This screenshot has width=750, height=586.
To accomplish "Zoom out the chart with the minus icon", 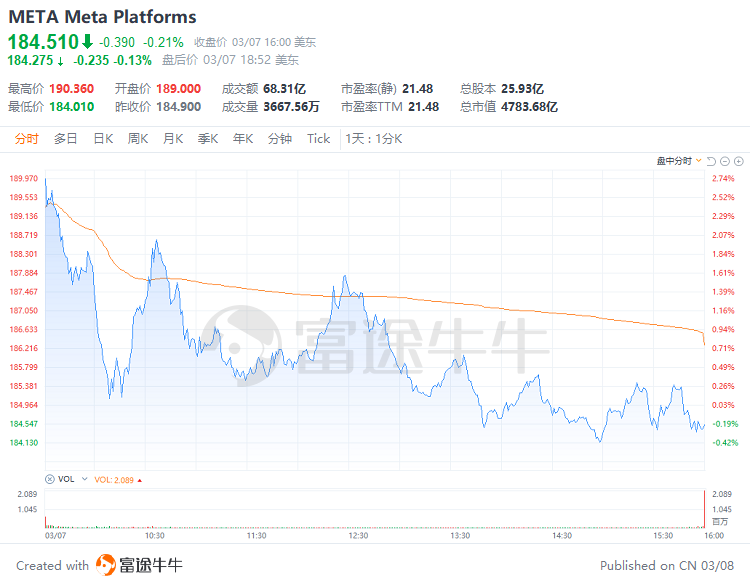I will [725, 162].
